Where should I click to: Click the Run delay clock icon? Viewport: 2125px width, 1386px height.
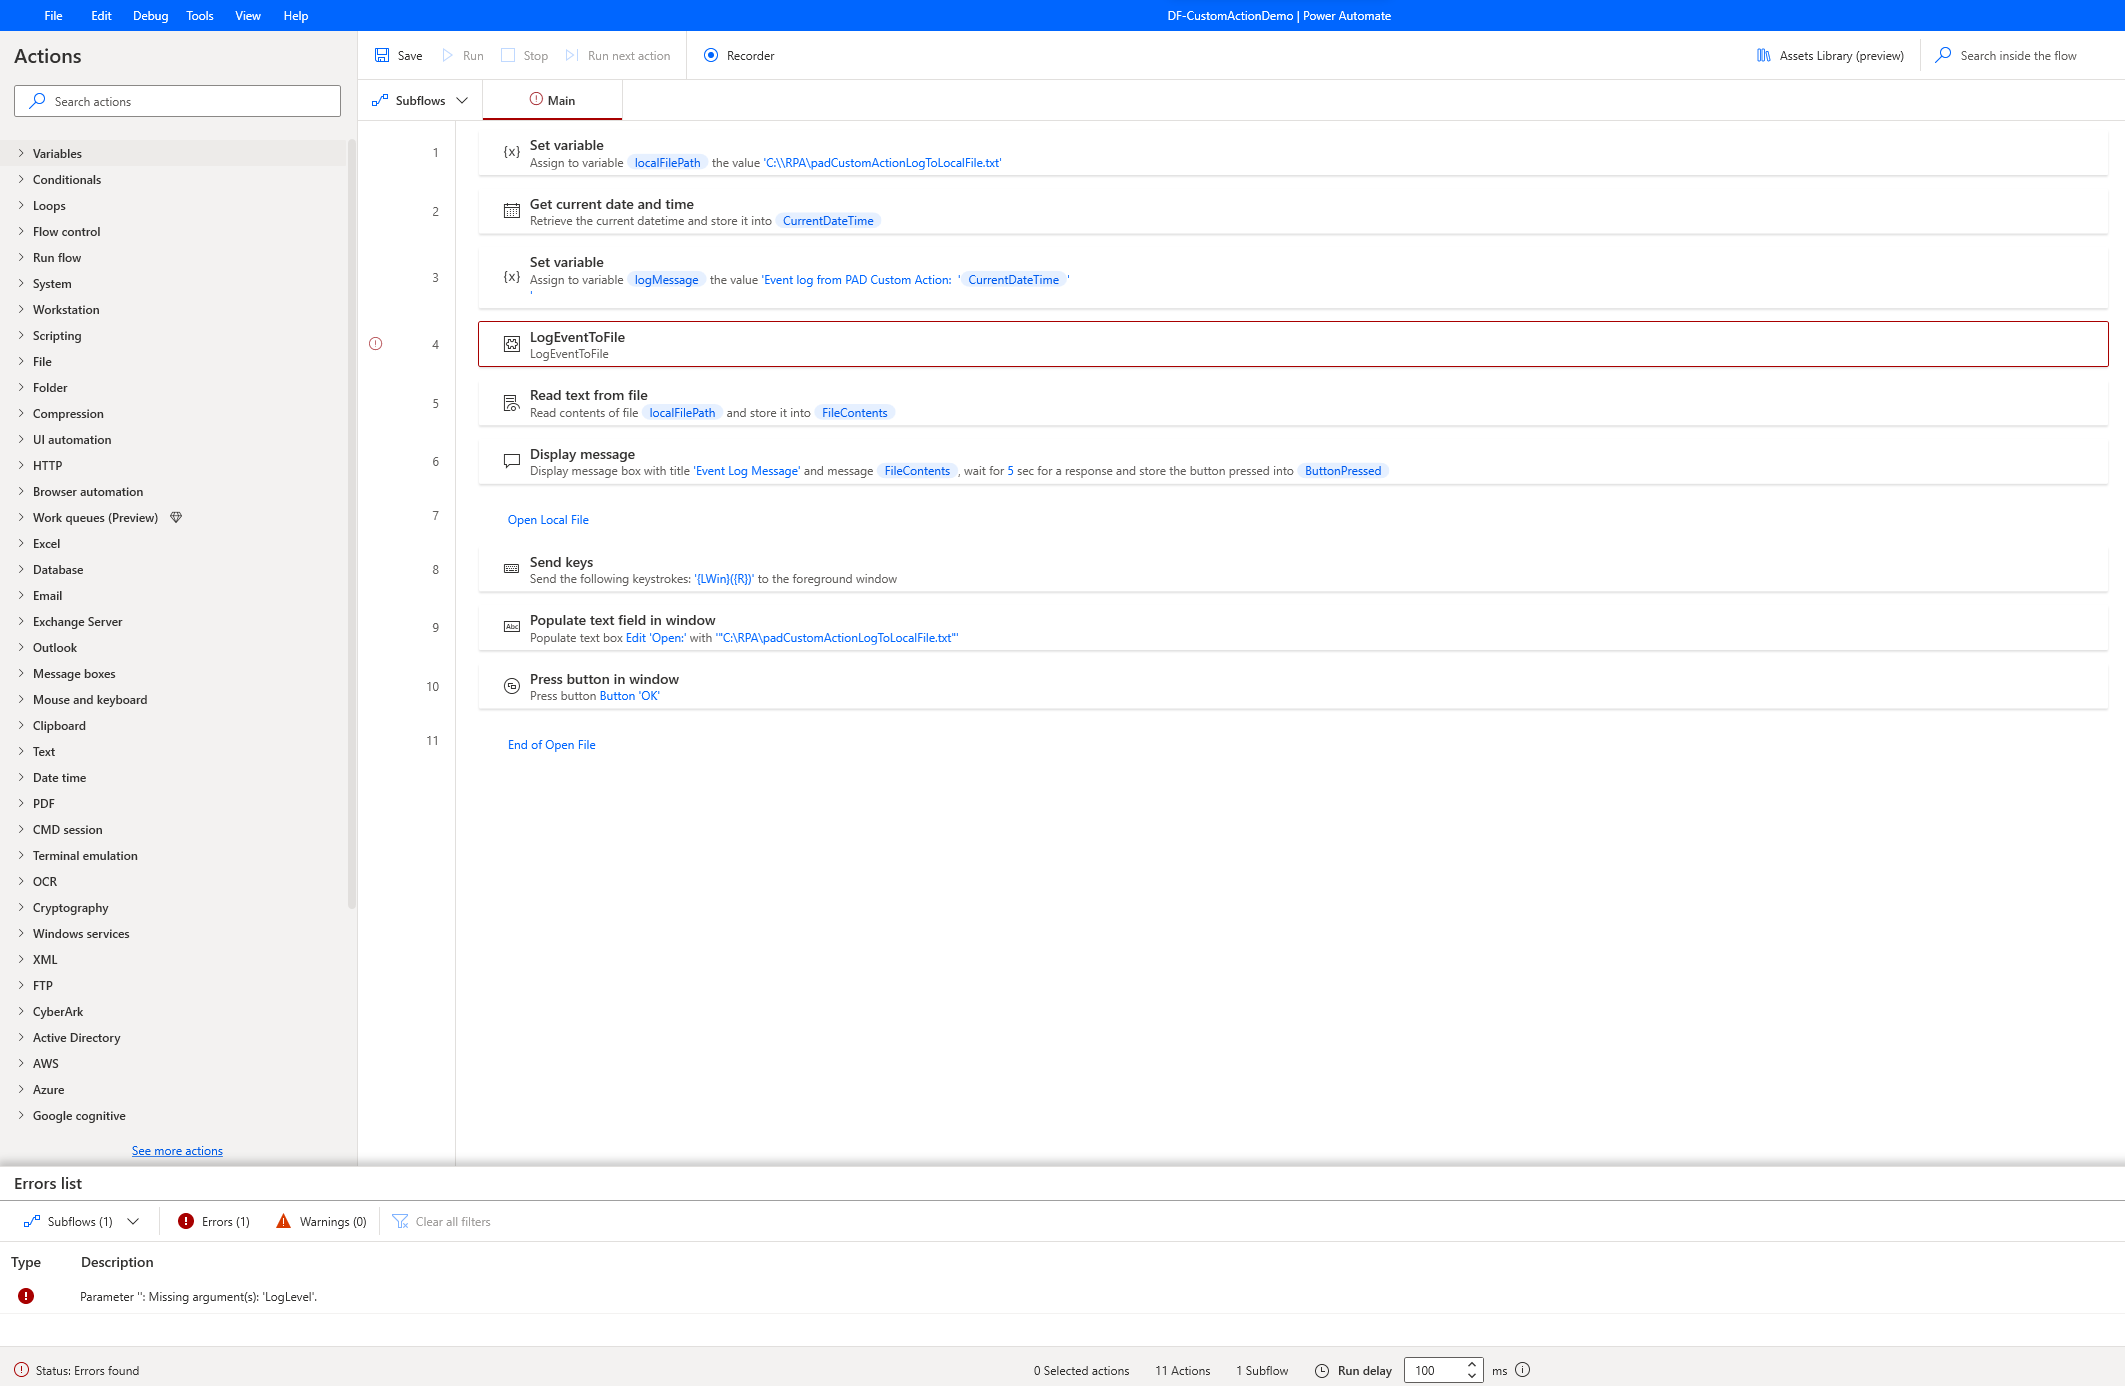1322,1370
